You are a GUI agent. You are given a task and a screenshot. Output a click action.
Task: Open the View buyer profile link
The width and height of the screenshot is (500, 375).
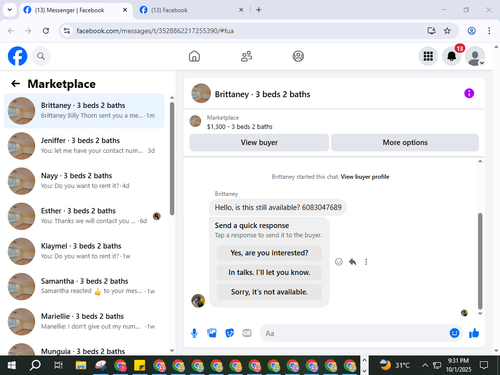[x=365, y=177]
